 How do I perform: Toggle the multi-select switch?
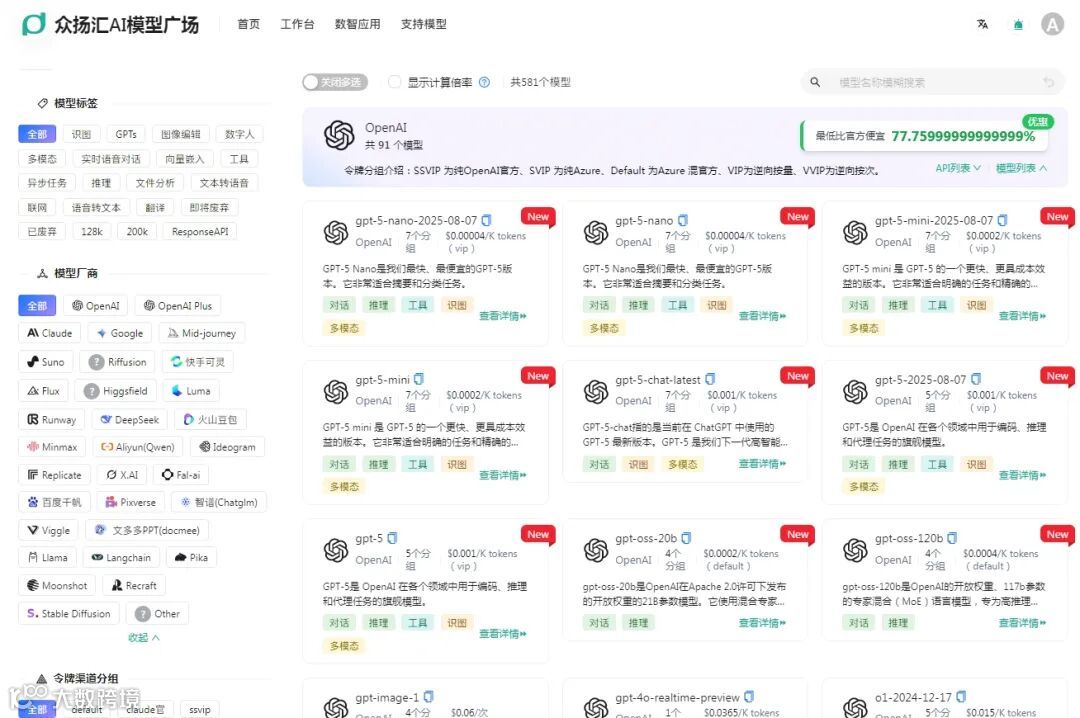coord(335,82)
